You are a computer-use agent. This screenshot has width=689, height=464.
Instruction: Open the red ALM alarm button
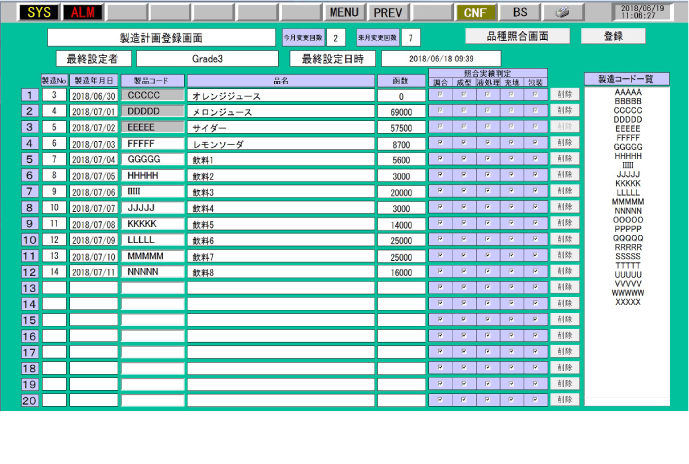[83, 12]
